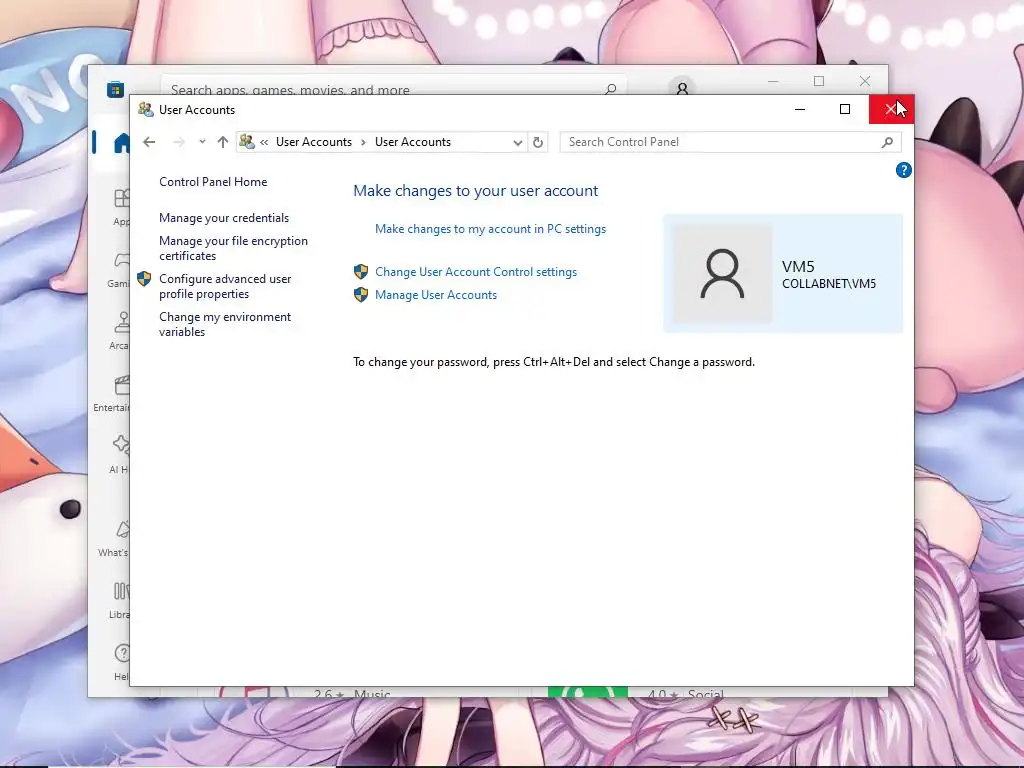
Task: Open Change my environment variables
Action: (x=225, y=324)
